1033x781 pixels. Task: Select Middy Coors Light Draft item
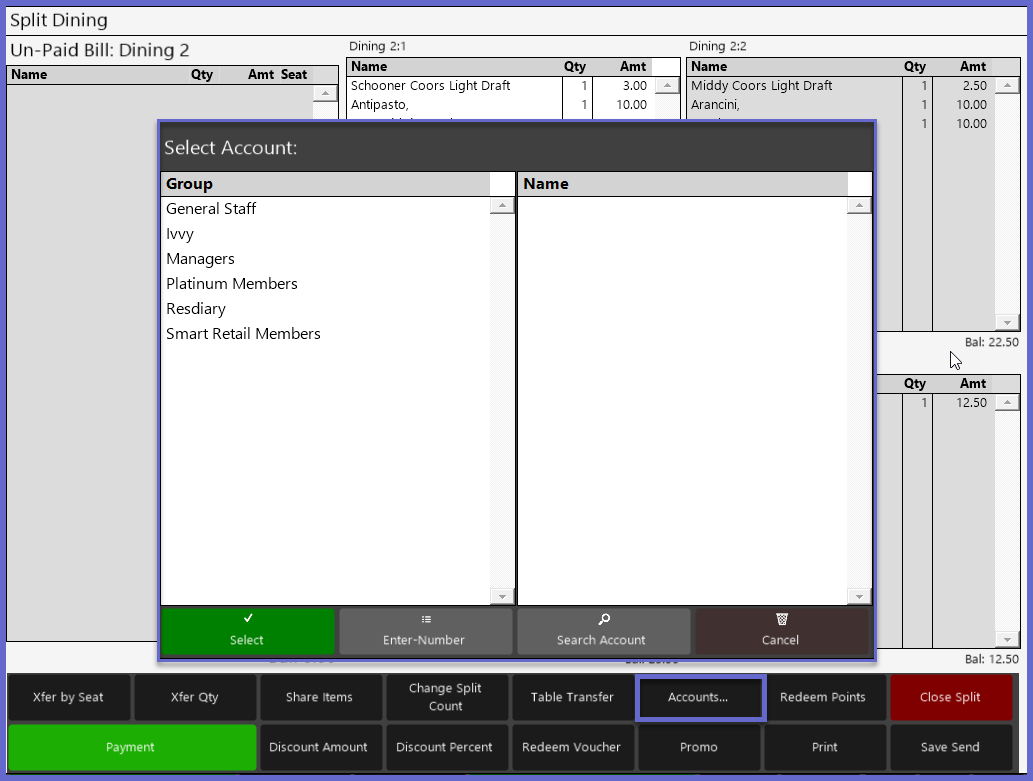click(762, 86)
